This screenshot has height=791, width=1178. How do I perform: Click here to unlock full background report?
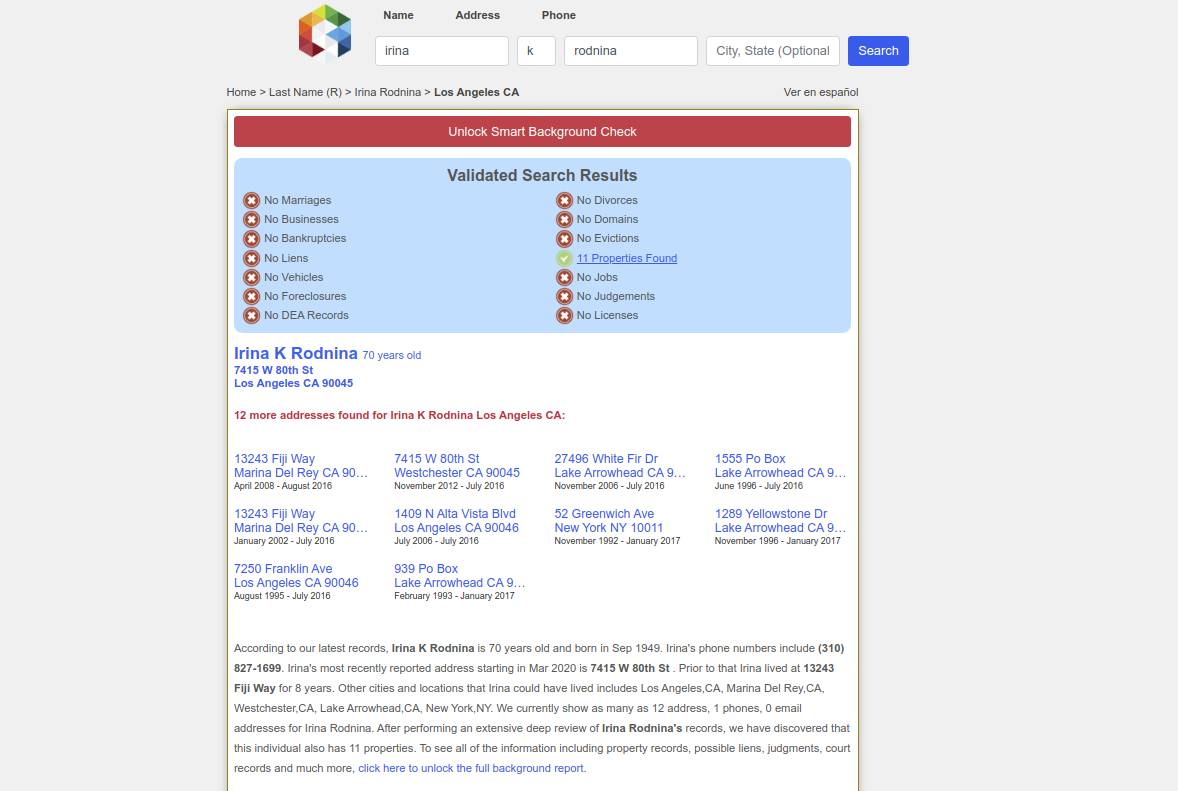pyautogui.click(x=472, y=768)
